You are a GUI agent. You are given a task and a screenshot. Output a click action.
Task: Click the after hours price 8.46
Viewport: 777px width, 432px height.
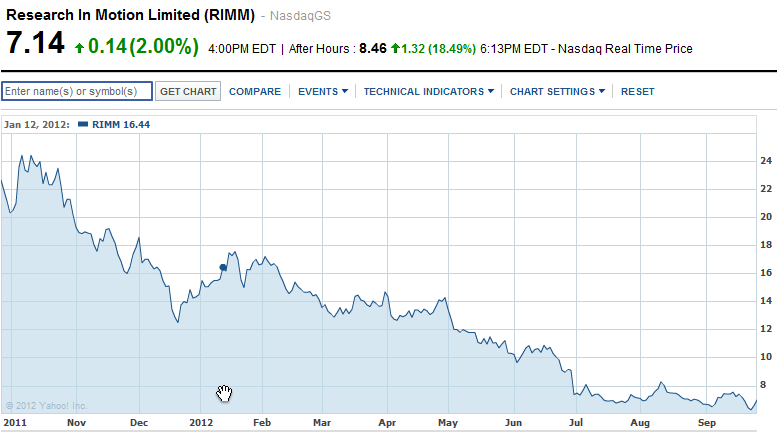click(373, 49)
